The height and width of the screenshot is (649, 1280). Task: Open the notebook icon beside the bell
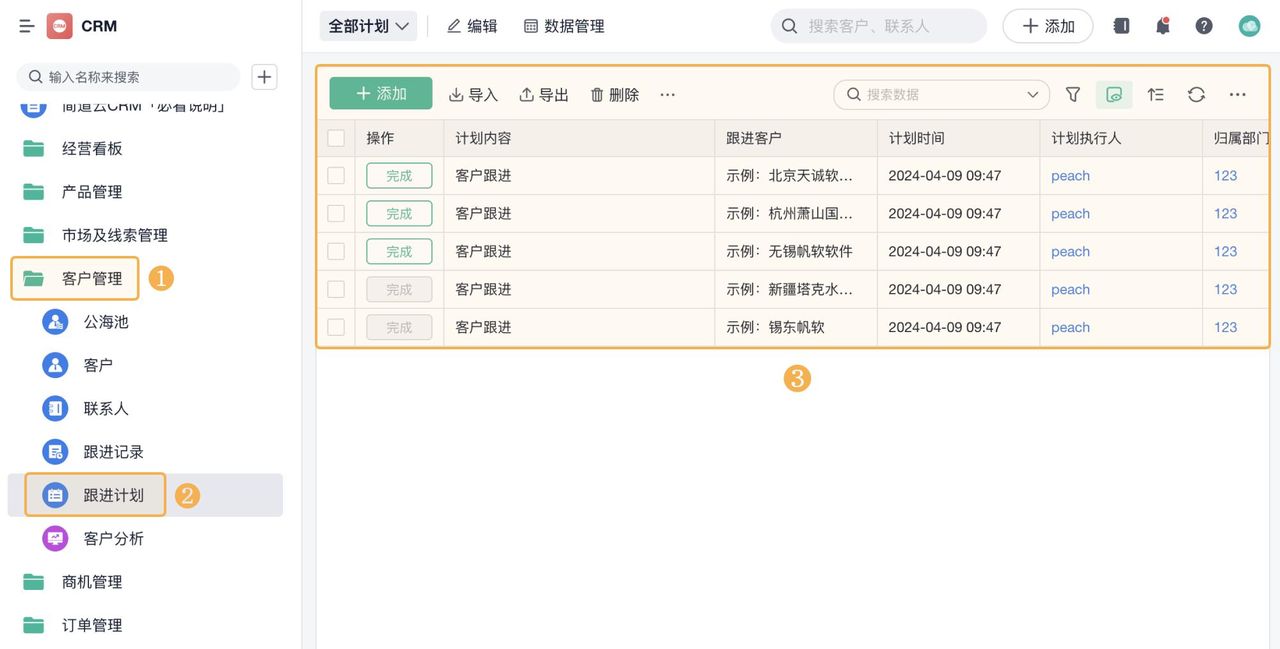(x=1121, y=25)
